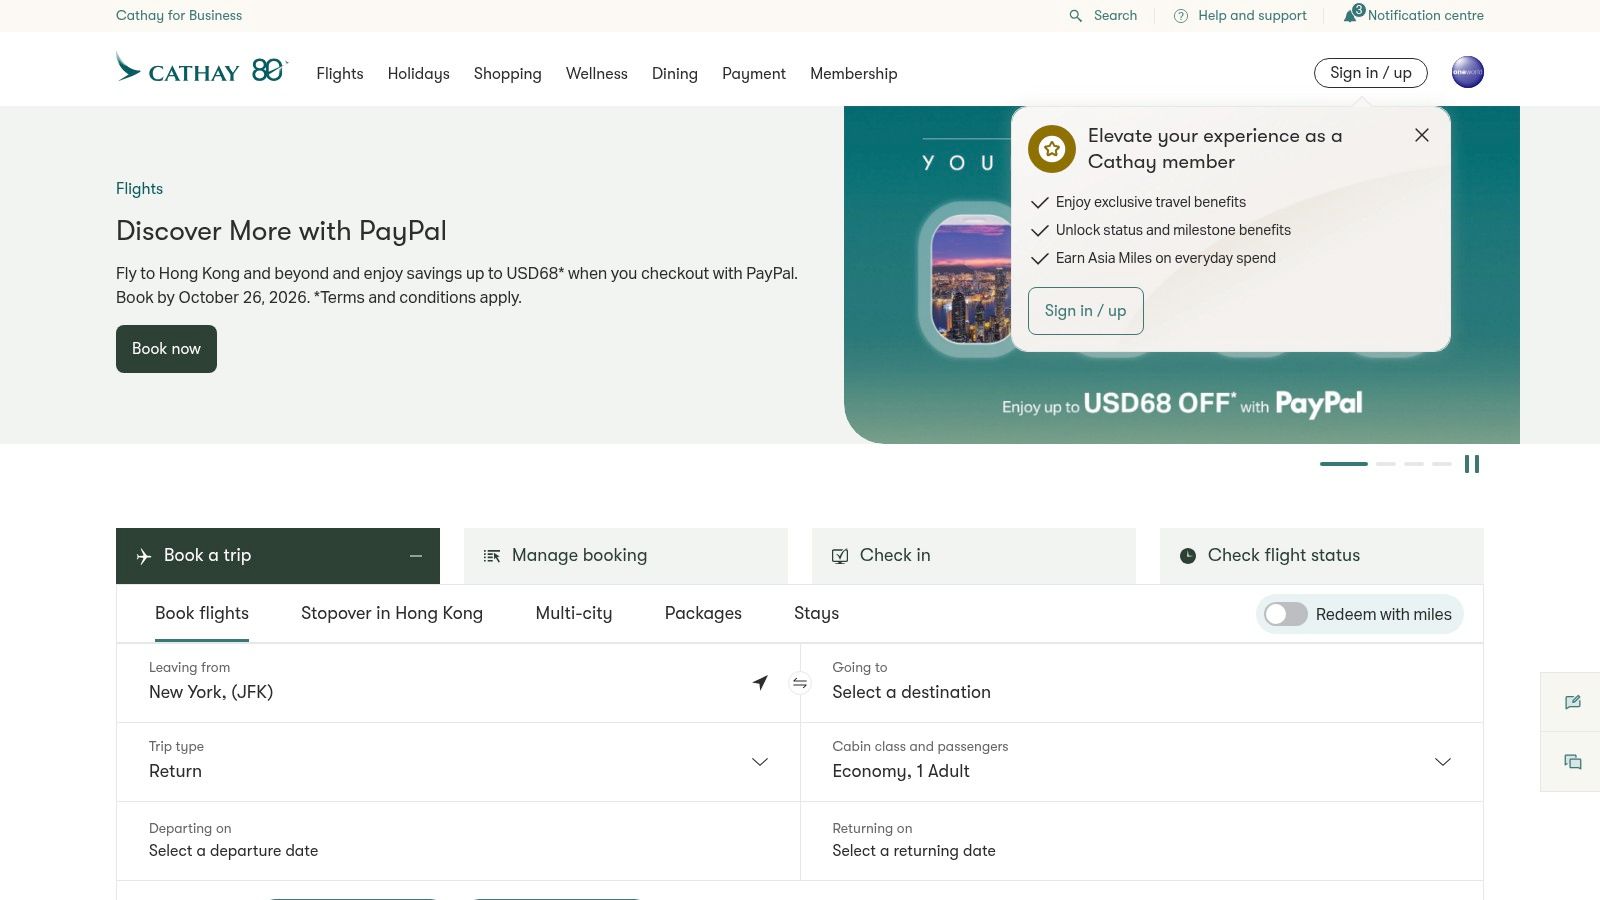
Task: Select the Packages tab
Action: (703, 613)
